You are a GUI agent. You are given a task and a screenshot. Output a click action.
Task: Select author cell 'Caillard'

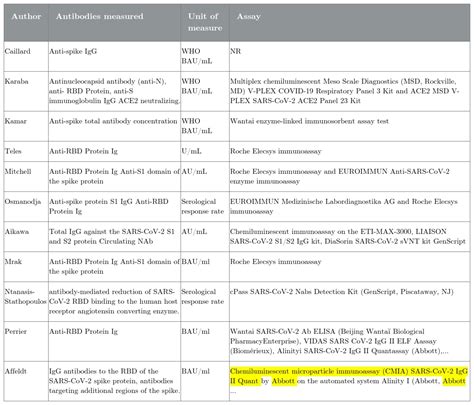(x=26, y=56)
